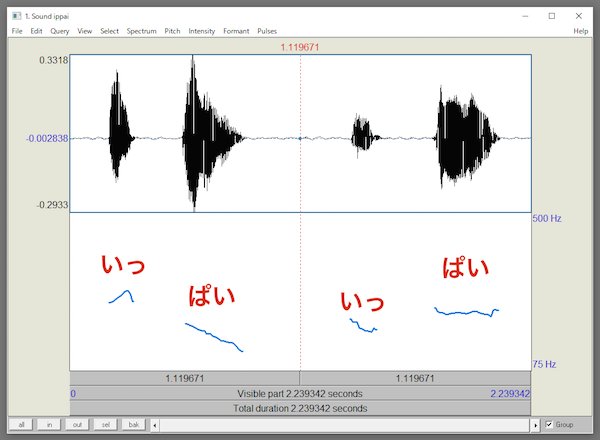Image resolution: width=600 pixels, height=440 pixels.
Task: Click the scrollbar right arrow
Action: [x=535, y=425]
